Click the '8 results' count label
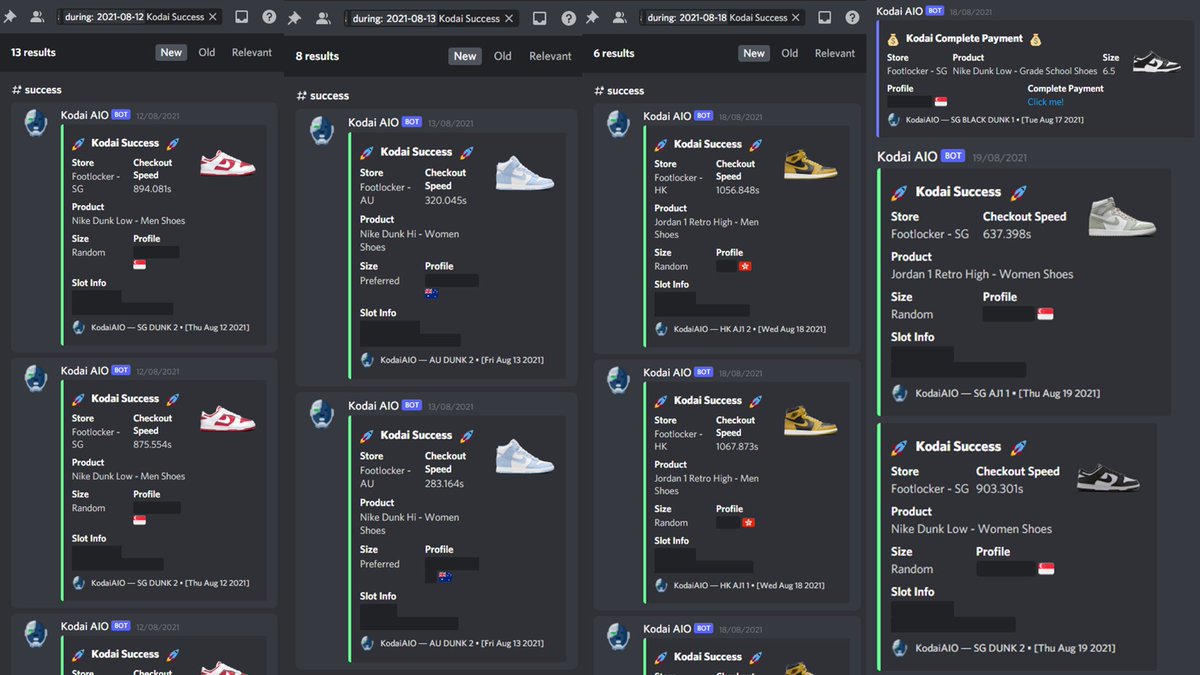The image size is (1200, 675). (x=317, y=56)
